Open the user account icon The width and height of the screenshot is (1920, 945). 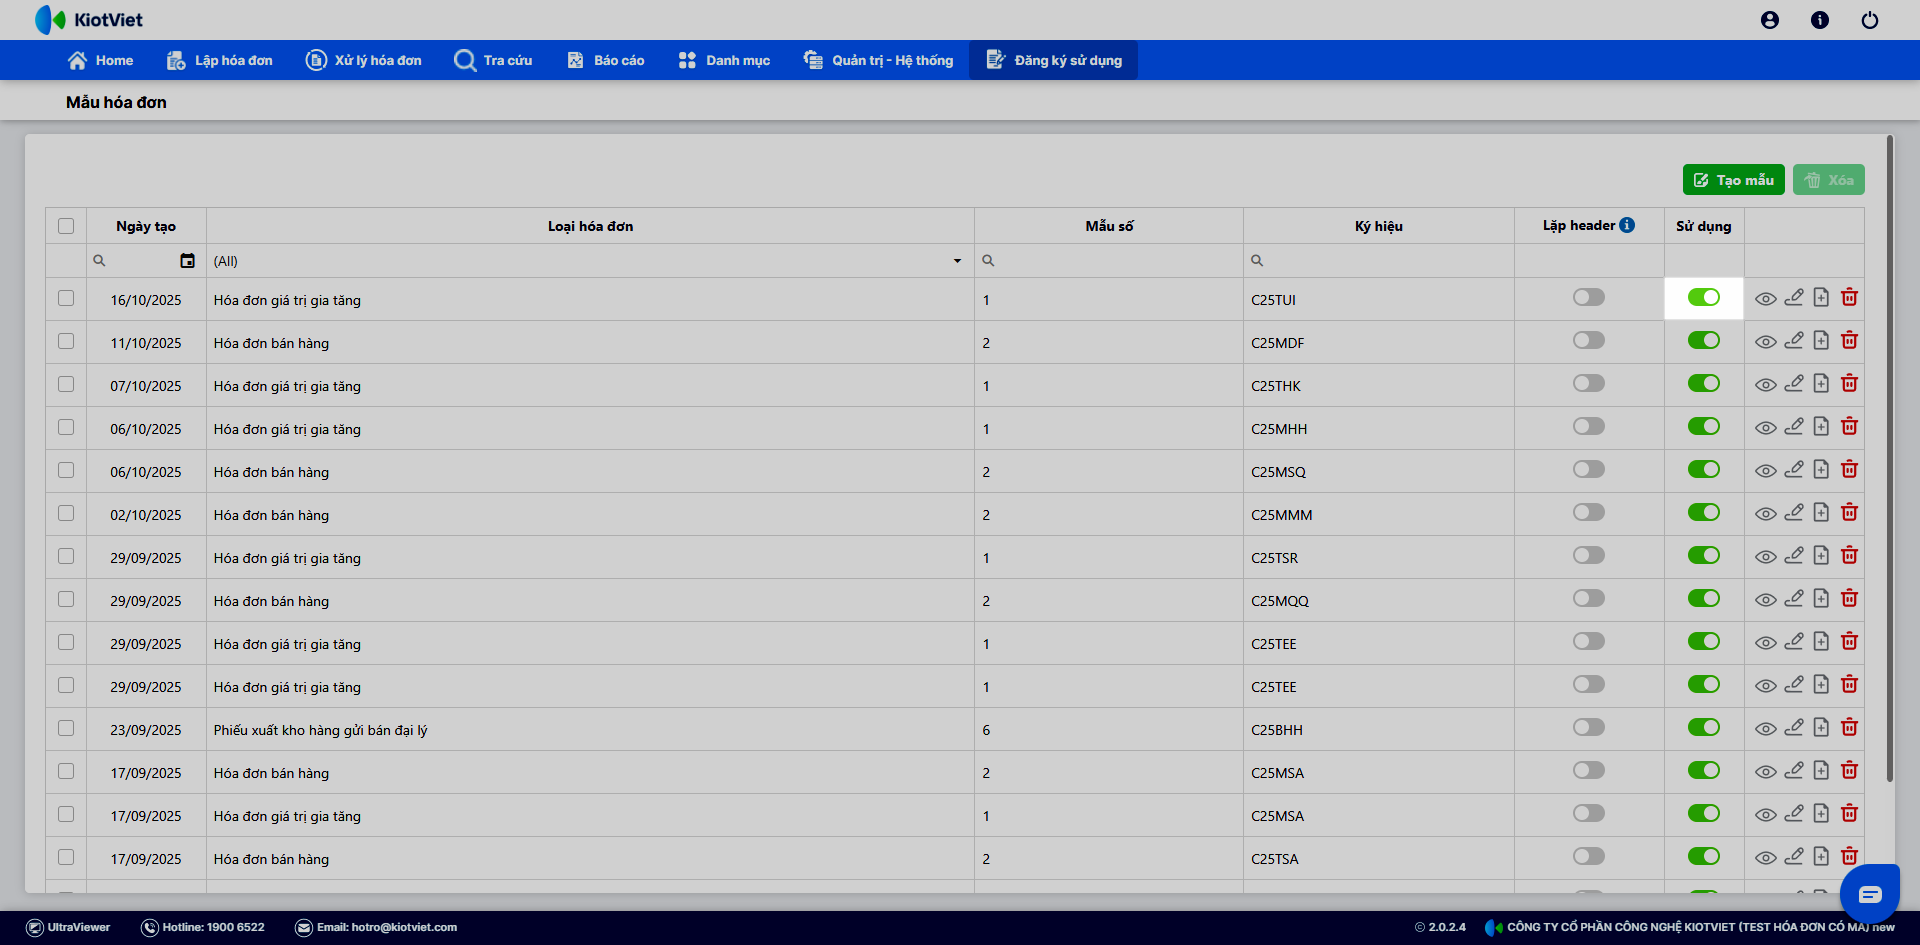click(1770, 20)
